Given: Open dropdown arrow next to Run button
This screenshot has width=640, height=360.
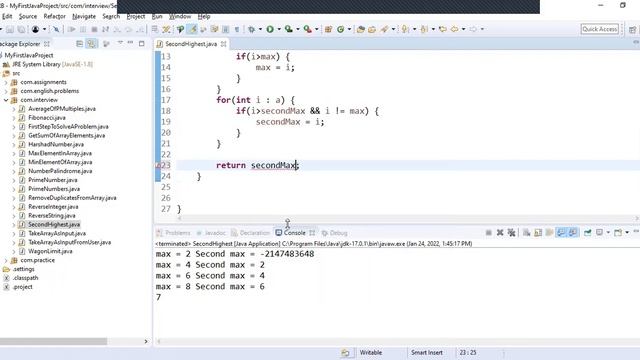Looking at the screenshot, I should (x=279, y=29).
